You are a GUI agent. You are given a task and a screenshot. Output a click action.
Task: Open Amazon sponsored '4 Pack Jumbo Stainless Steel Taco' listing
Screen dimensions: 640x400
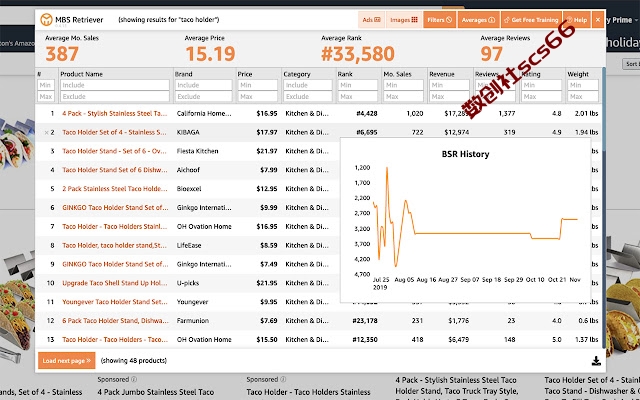pos(156,392)
